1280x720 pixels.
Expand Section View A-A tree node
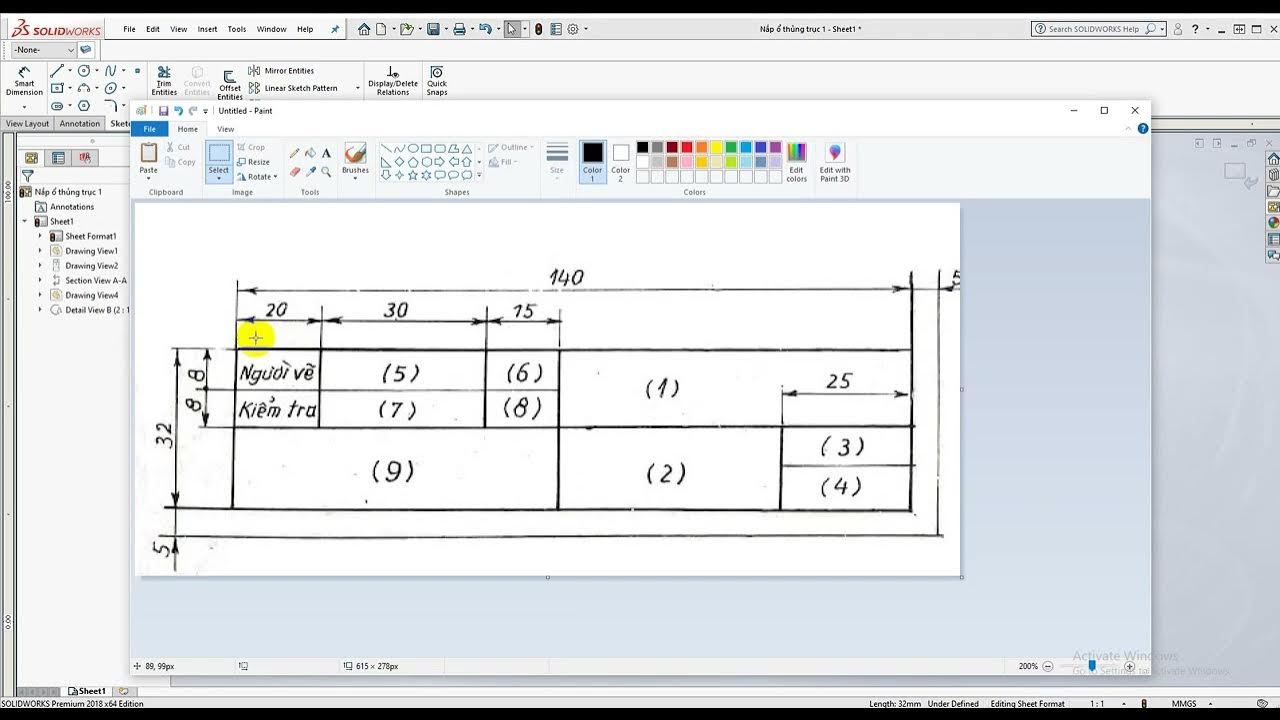point(41,280)
